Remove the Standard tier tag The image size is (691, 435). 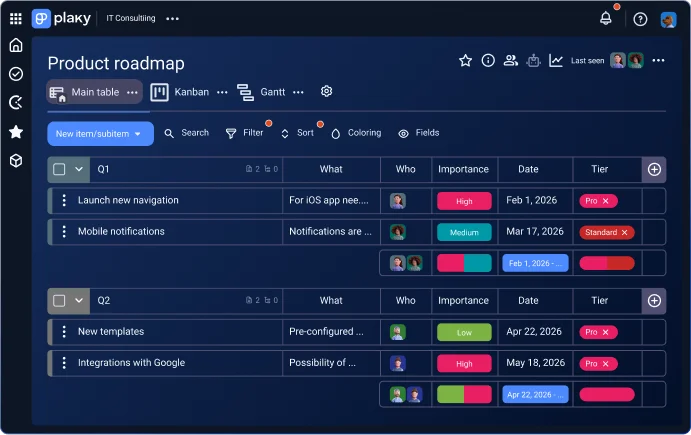click(x=624, y=232)
